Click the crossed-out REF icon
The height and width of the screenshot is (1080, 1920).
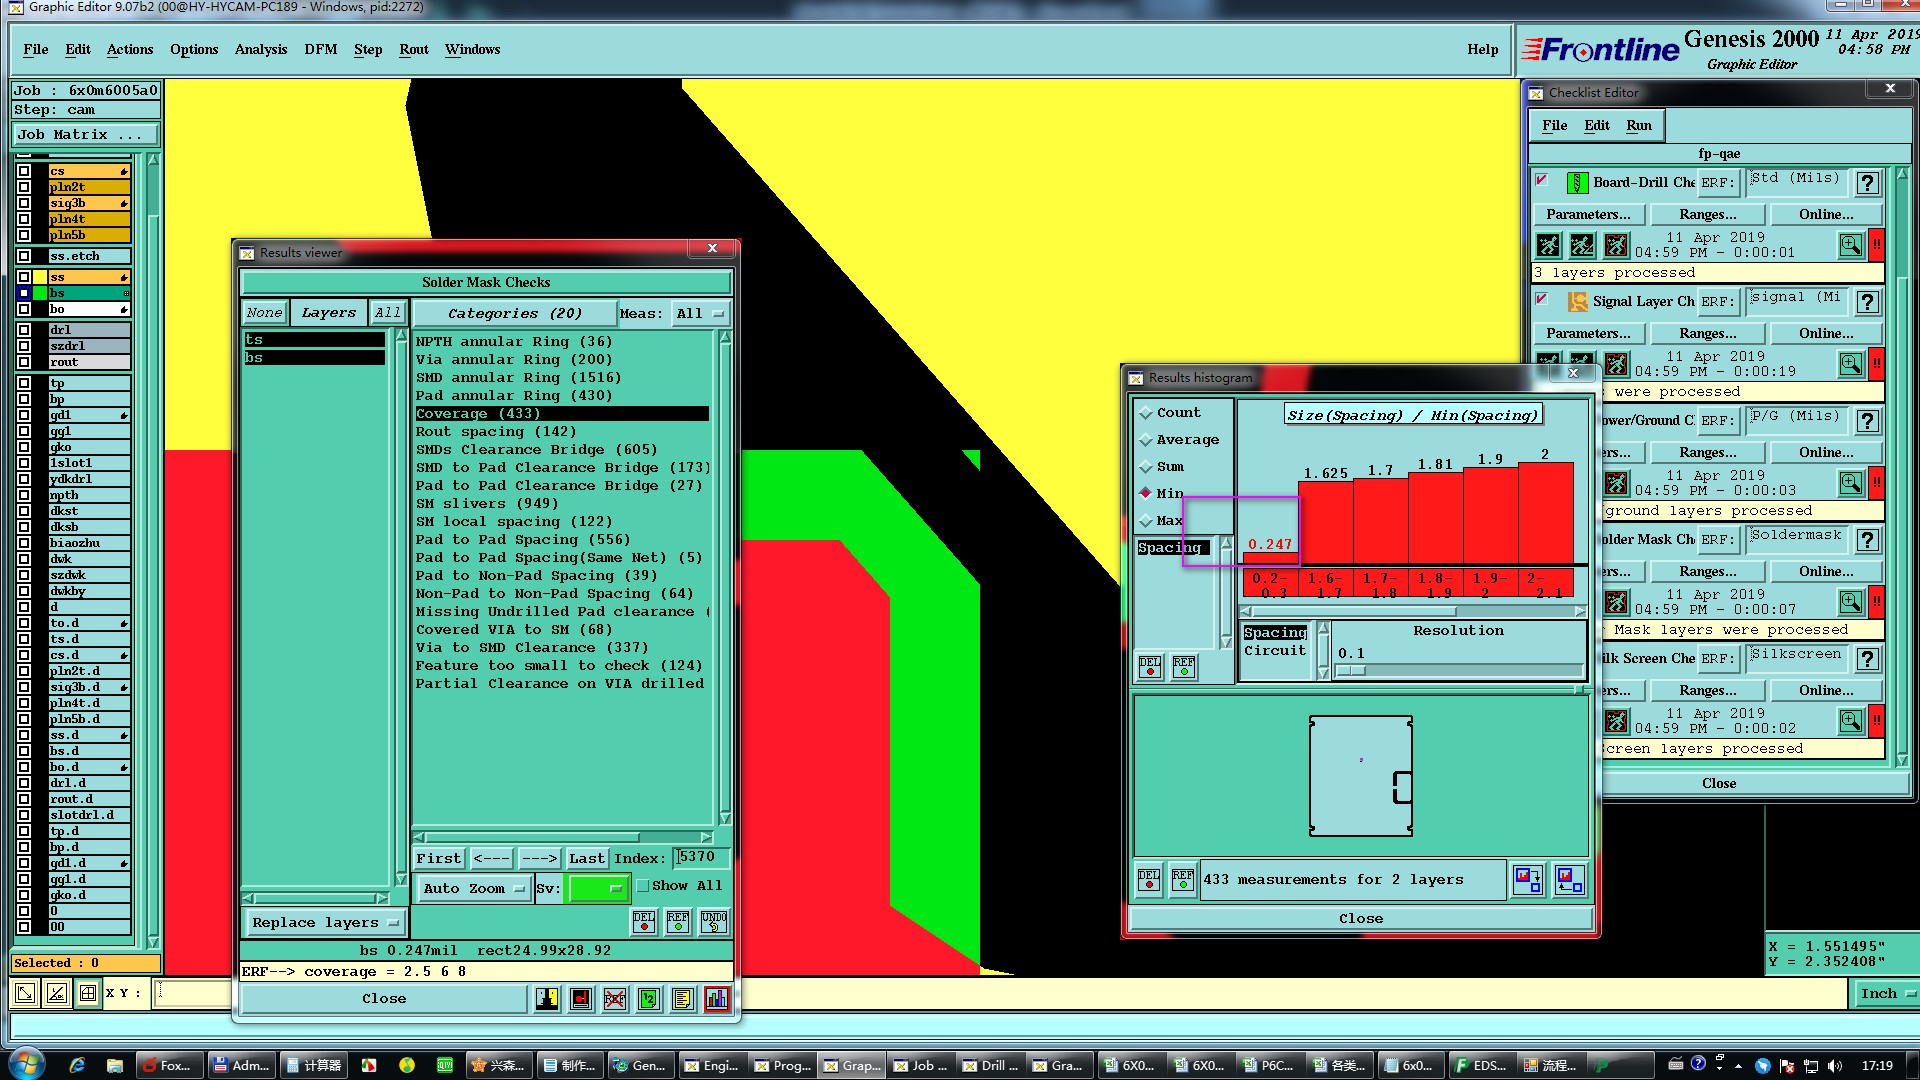(x=614, y=998)
